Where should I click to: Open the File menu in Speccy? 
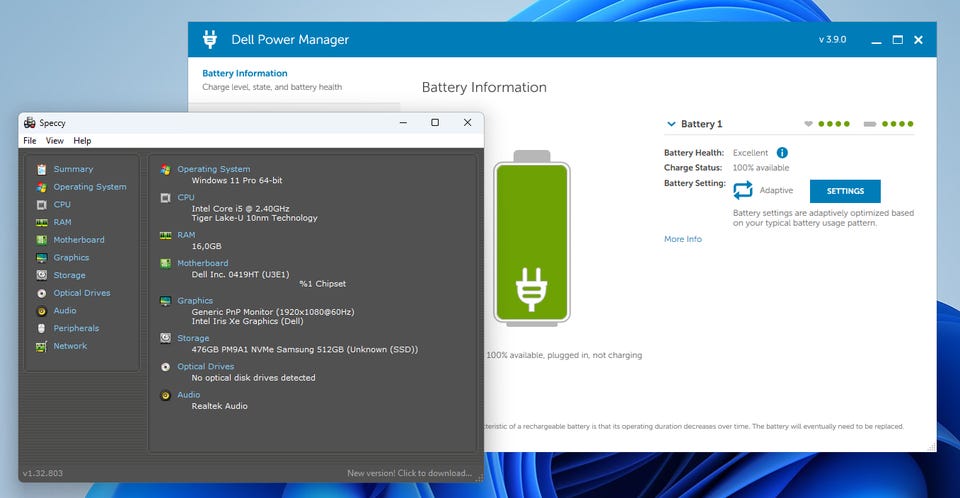click(30, 141)
